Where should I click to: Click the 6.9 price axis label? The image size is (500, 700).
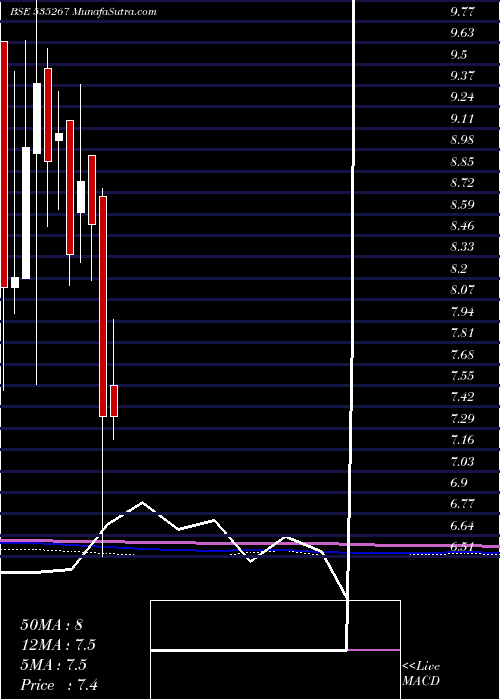pos(459,484)
